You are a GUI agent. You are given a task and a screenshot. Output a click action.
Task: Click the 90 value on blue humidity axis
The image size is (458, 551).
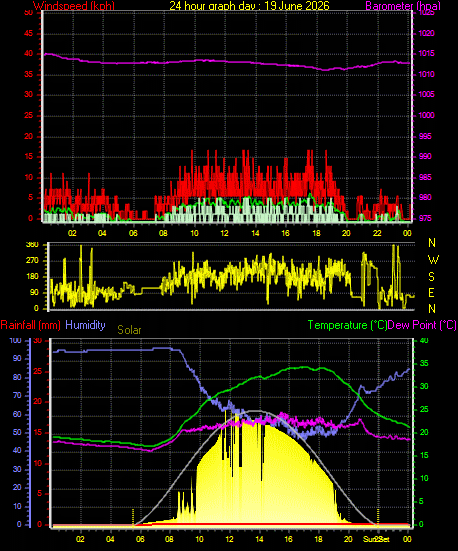(x=17, y=358)
